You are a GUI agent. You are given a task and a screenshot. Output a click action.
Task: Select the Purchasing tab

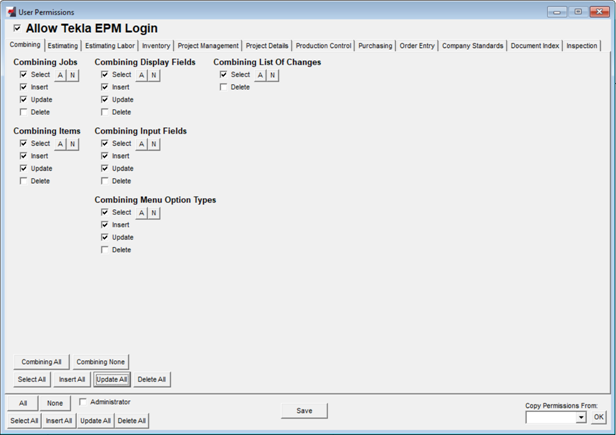(375, 46)
